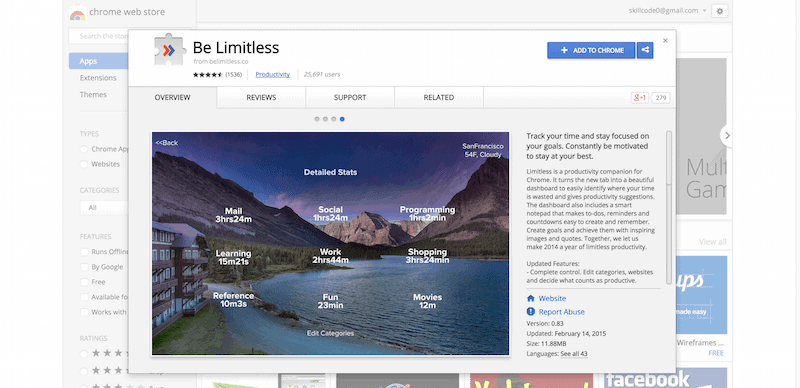Click the 279 plus-one count
800x388 pixels.
[661, 98]
